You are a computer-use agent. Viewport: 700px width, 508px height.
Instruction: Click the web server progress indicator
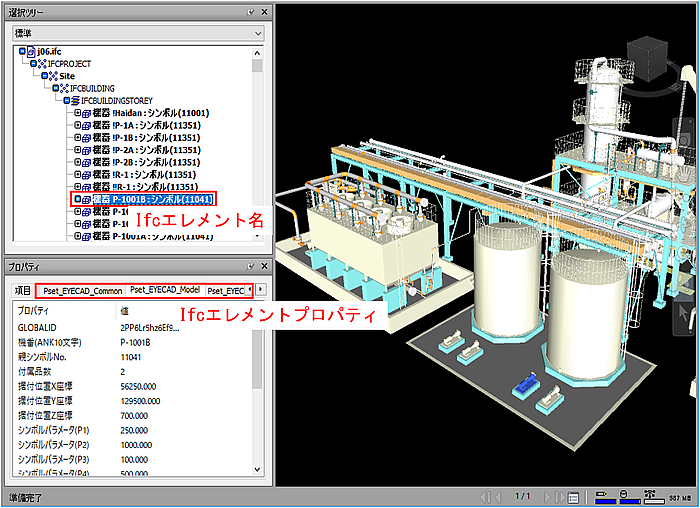point(652,496)
